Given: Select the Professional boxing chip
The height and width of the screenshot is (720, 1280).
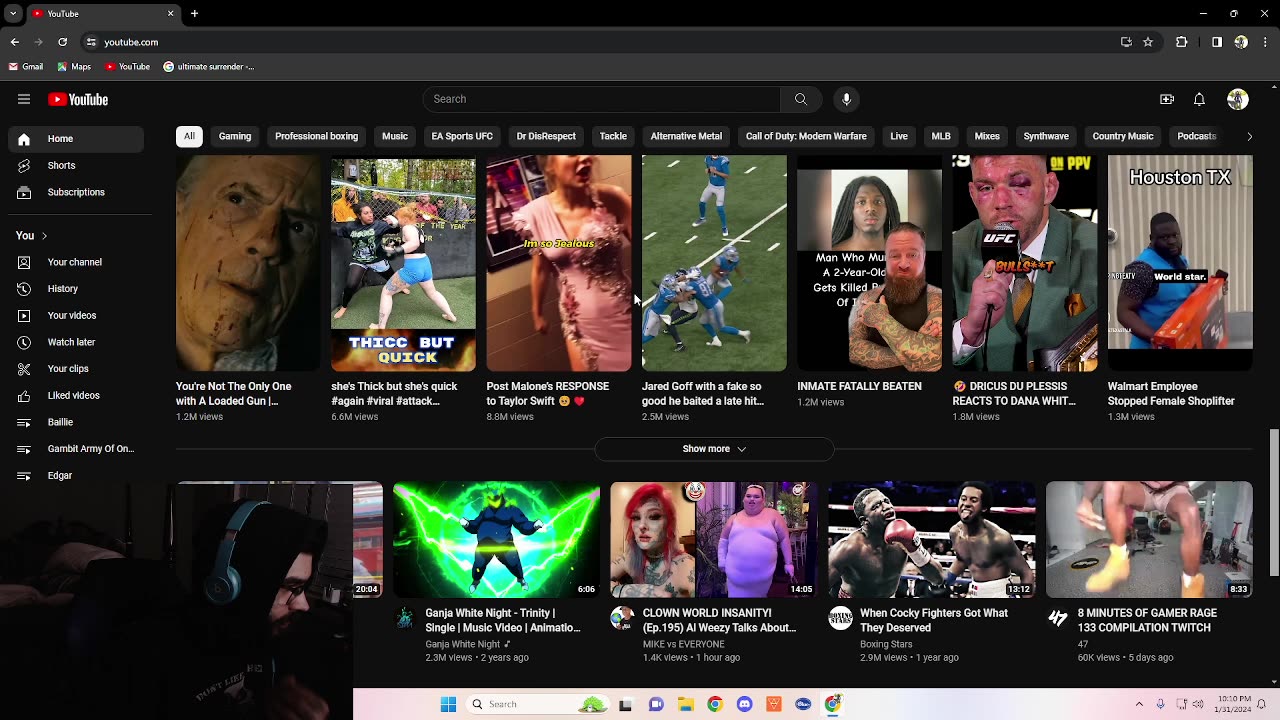Looking at the screenshot, I should (316, 136).
